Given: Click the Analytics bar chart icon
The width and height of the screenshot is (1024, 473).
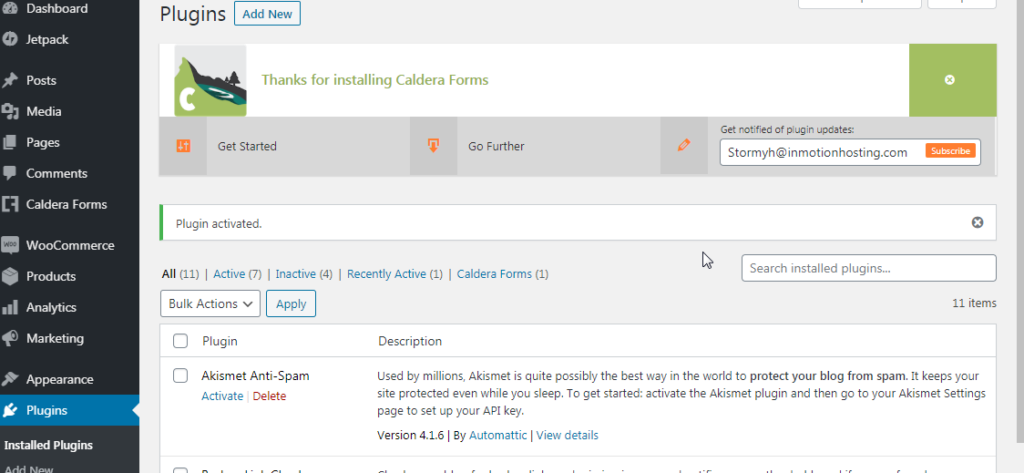Looking at the screenshot, I should 11,307.
